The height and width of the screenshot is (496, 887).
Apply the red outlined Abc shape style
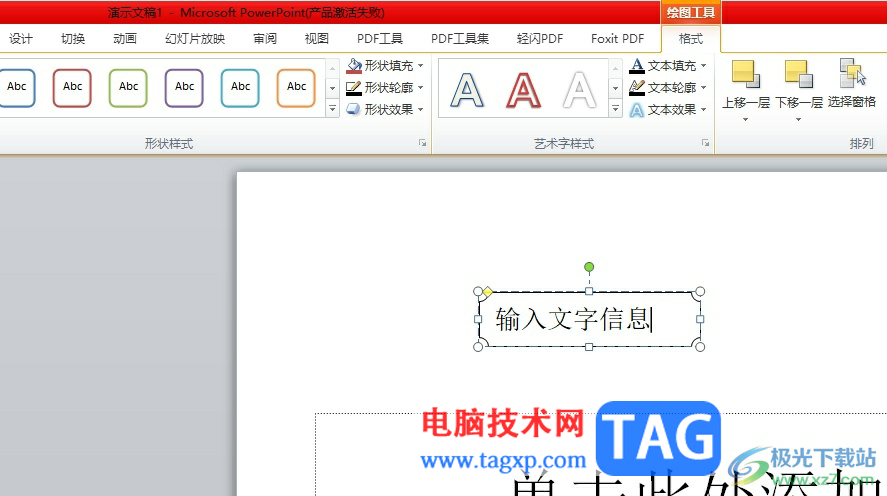pos(72,88)
